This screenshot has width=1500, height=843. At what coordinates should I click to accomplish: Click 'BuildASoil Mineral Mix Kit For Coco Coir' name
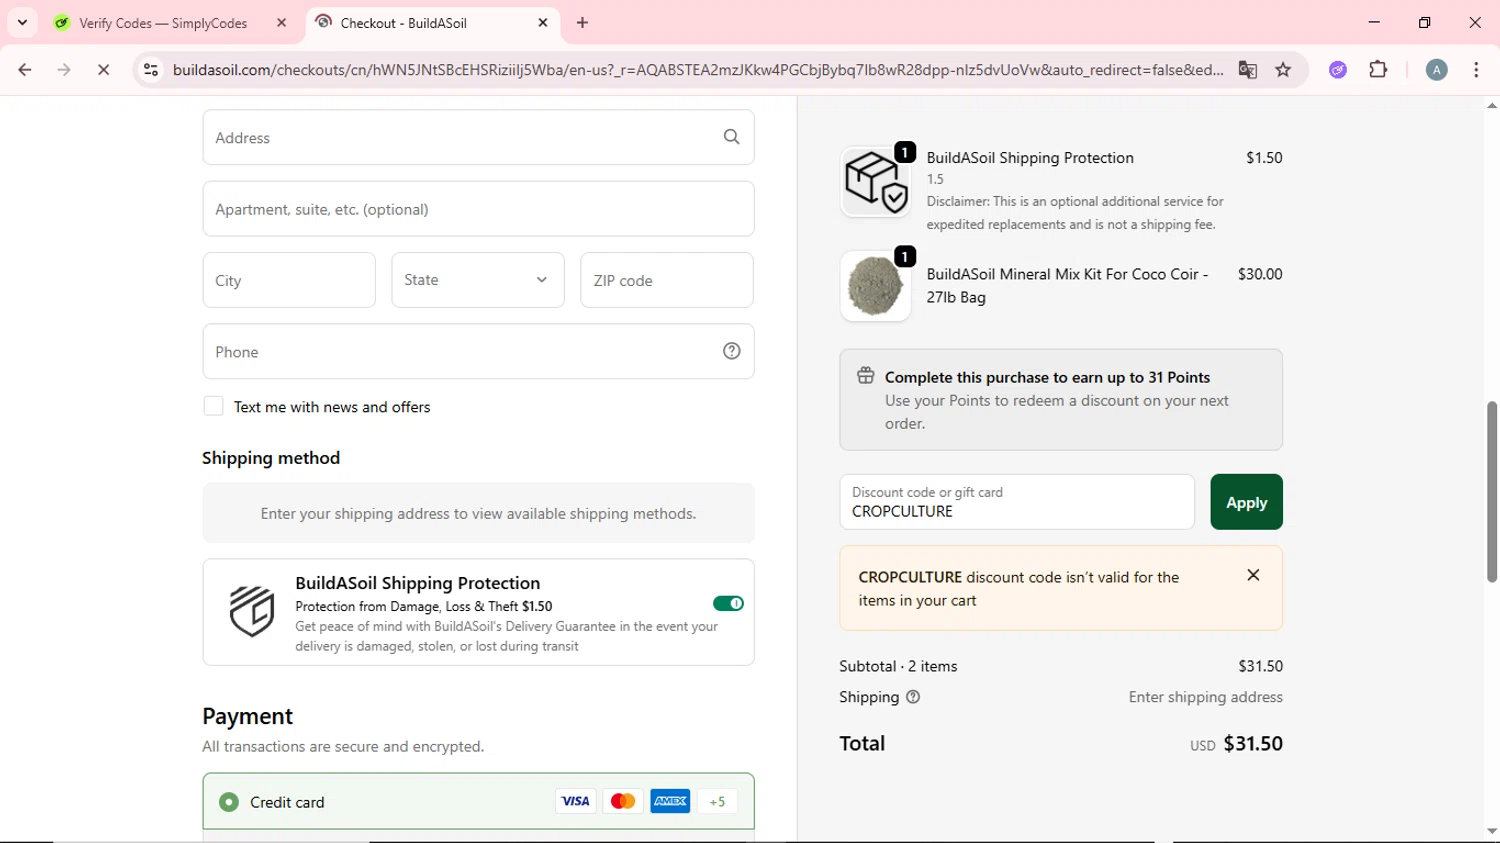tap(1067, 285)
